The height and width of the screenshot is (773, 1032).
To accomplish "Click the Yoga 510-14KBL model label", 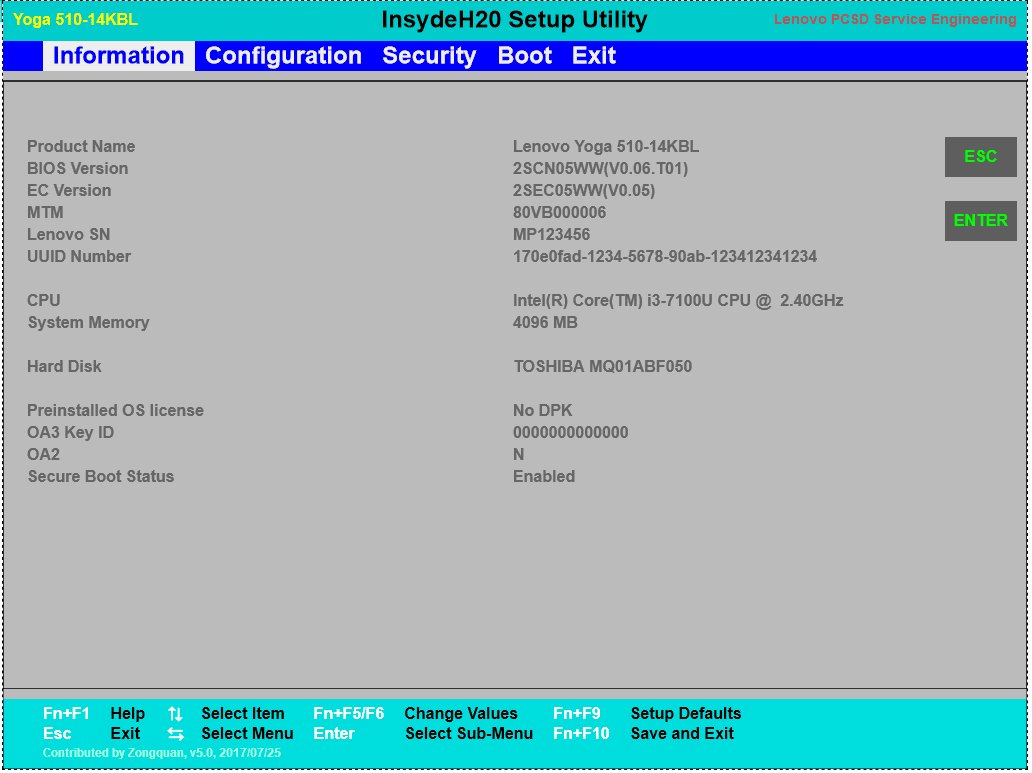I will click(x=75, y=20).
